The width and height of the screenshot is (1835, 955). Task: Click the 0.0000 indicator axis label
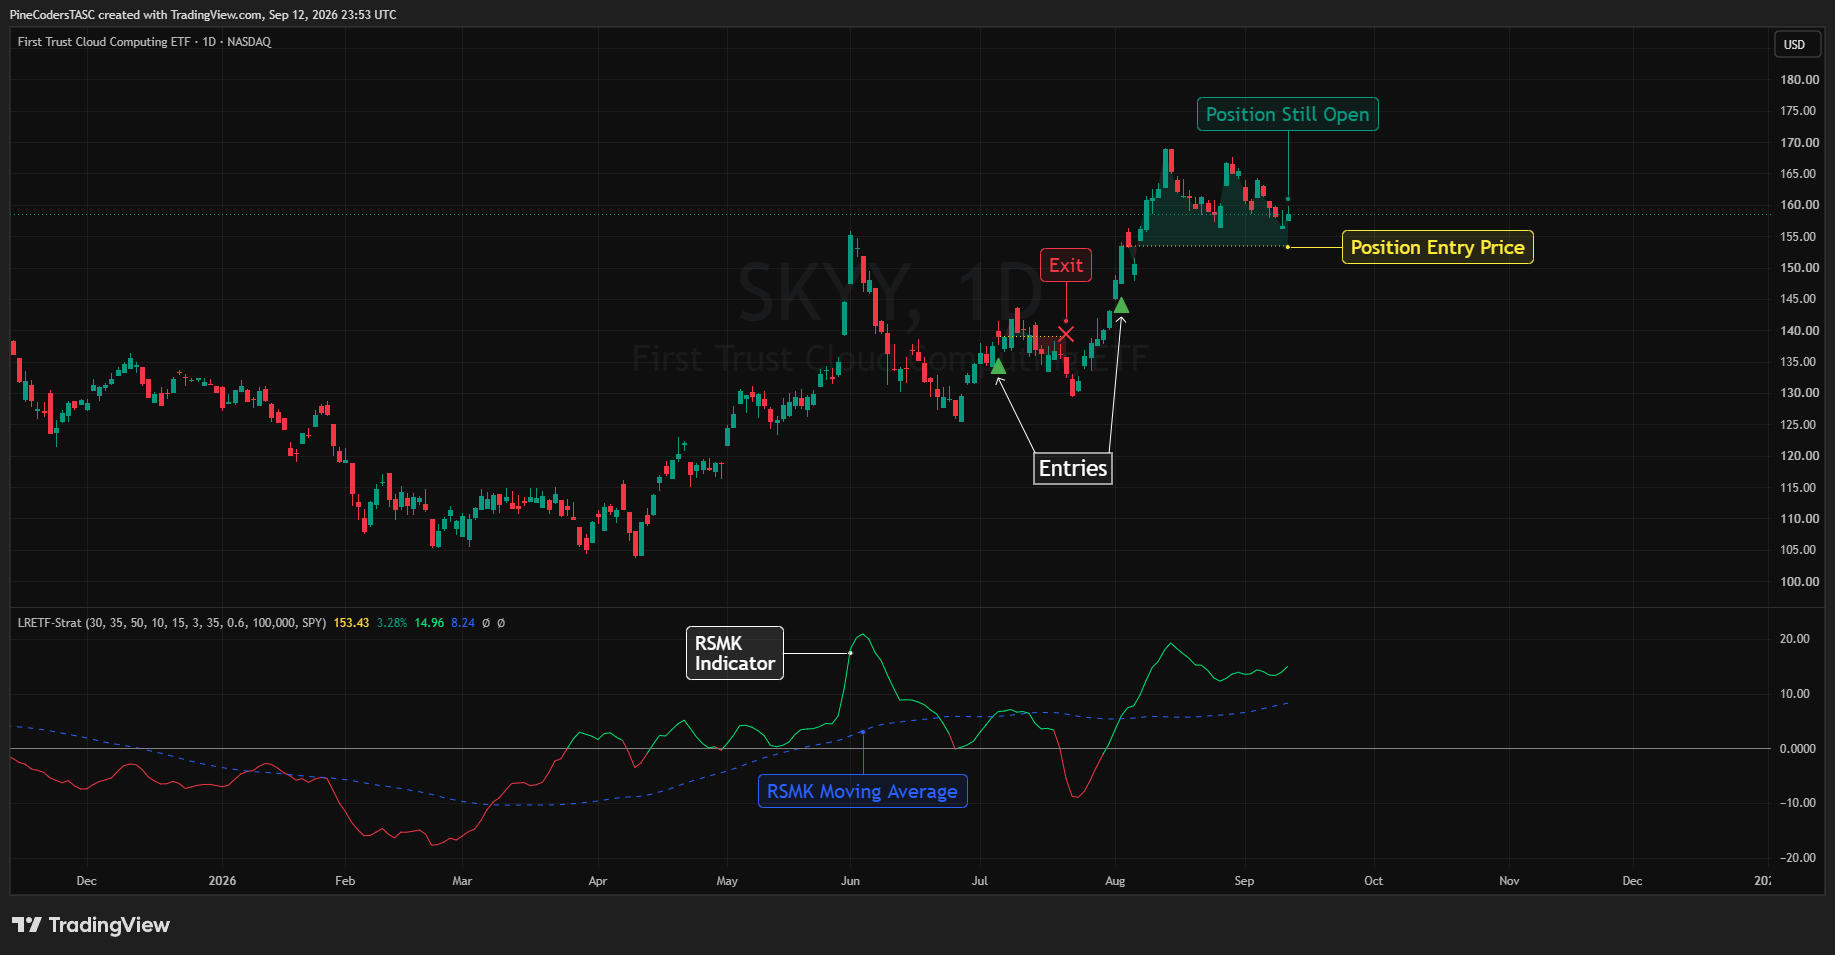[1798, 749]
